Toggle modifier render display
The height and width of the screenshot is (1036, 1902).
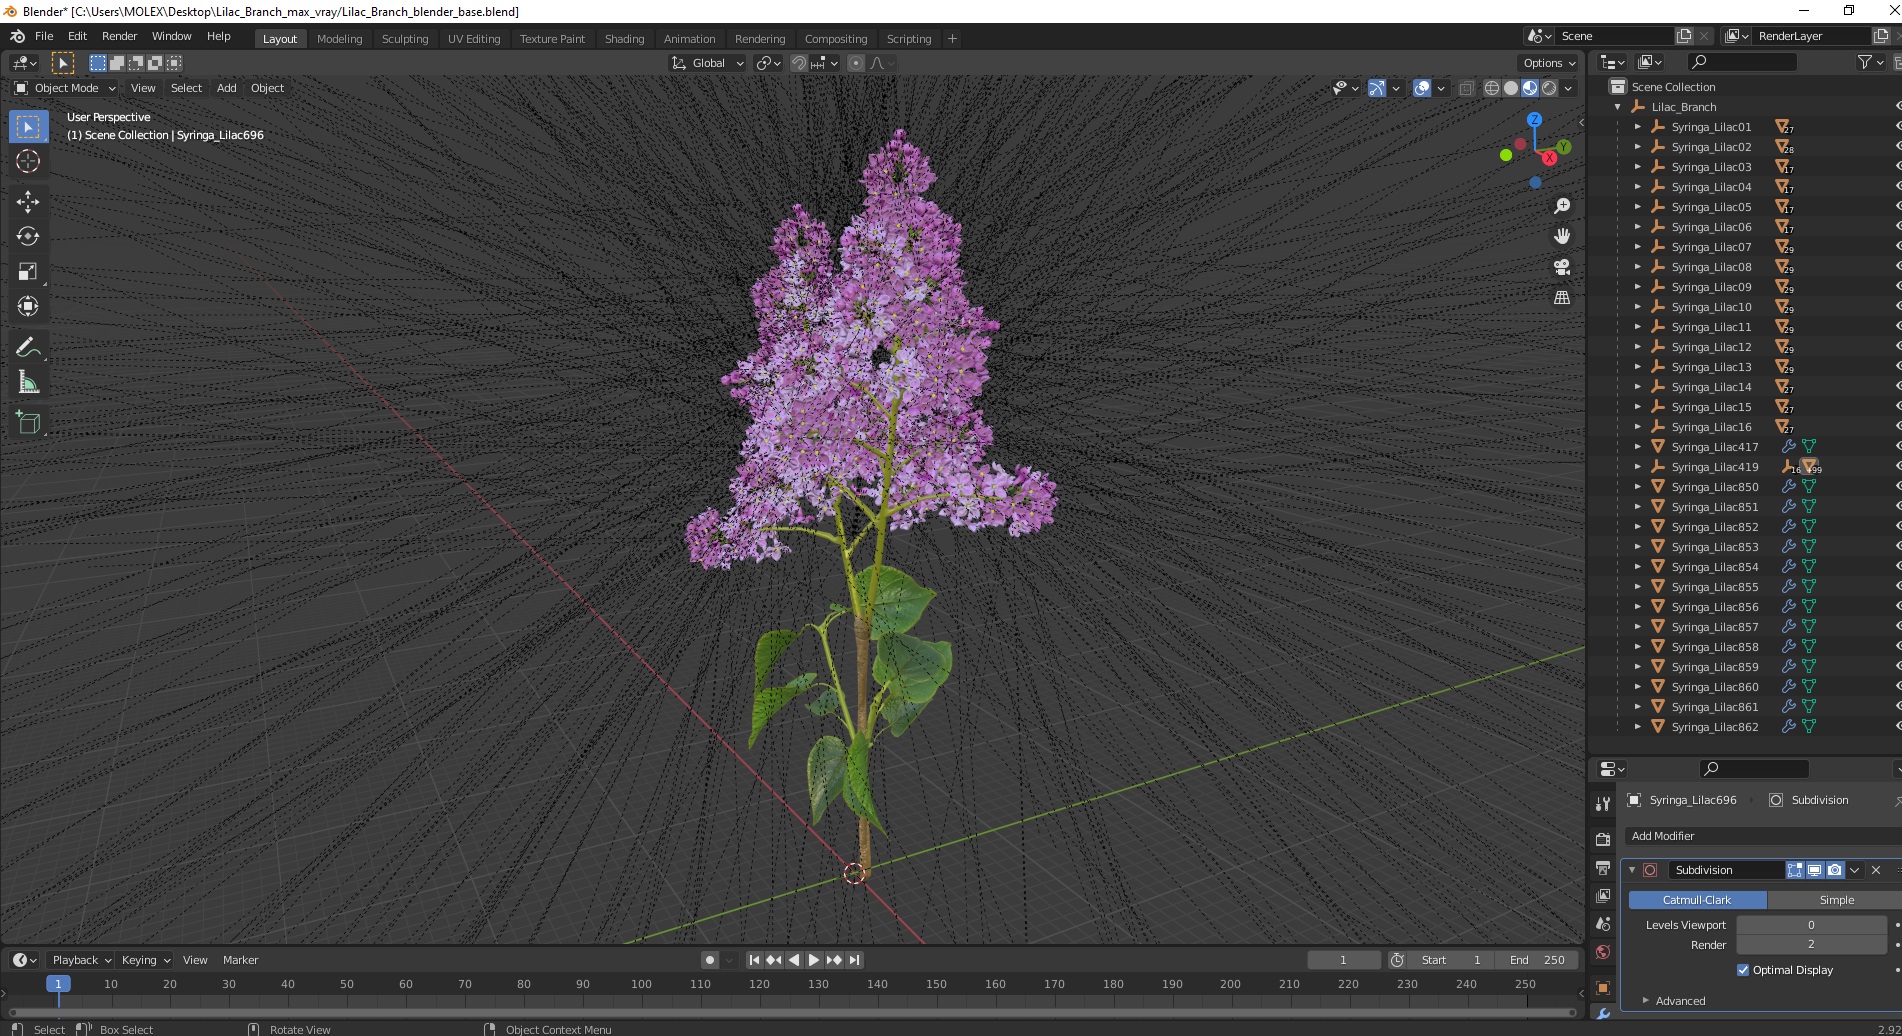[x=1835, y=870]
